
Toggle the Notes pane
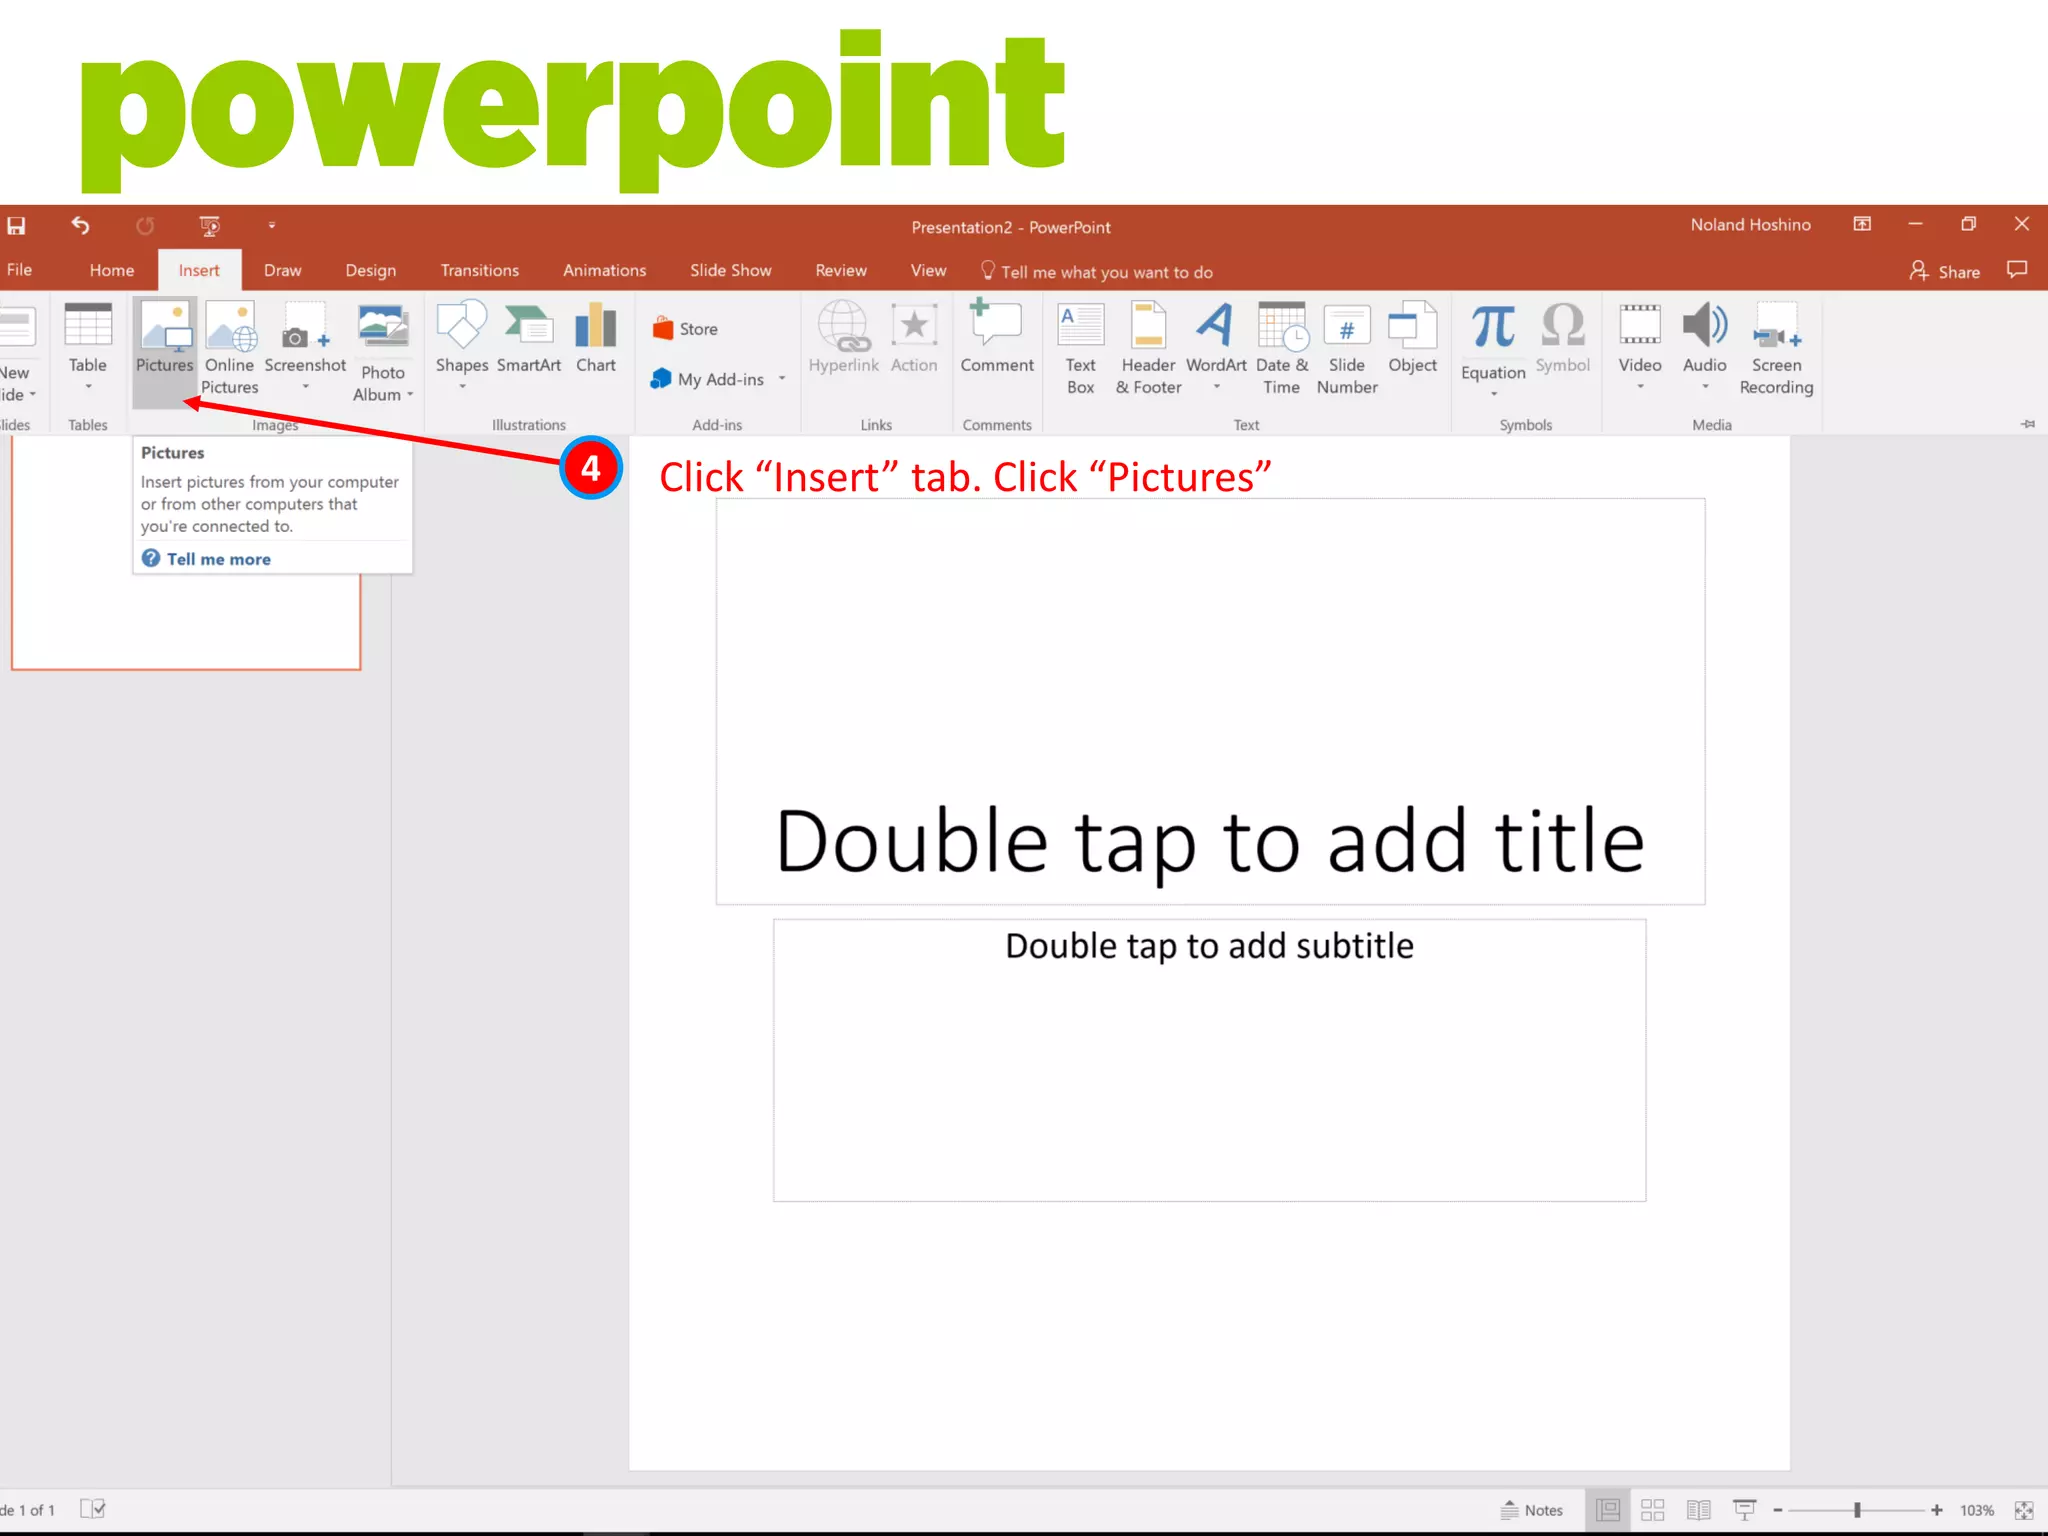pos(1532,1510)
